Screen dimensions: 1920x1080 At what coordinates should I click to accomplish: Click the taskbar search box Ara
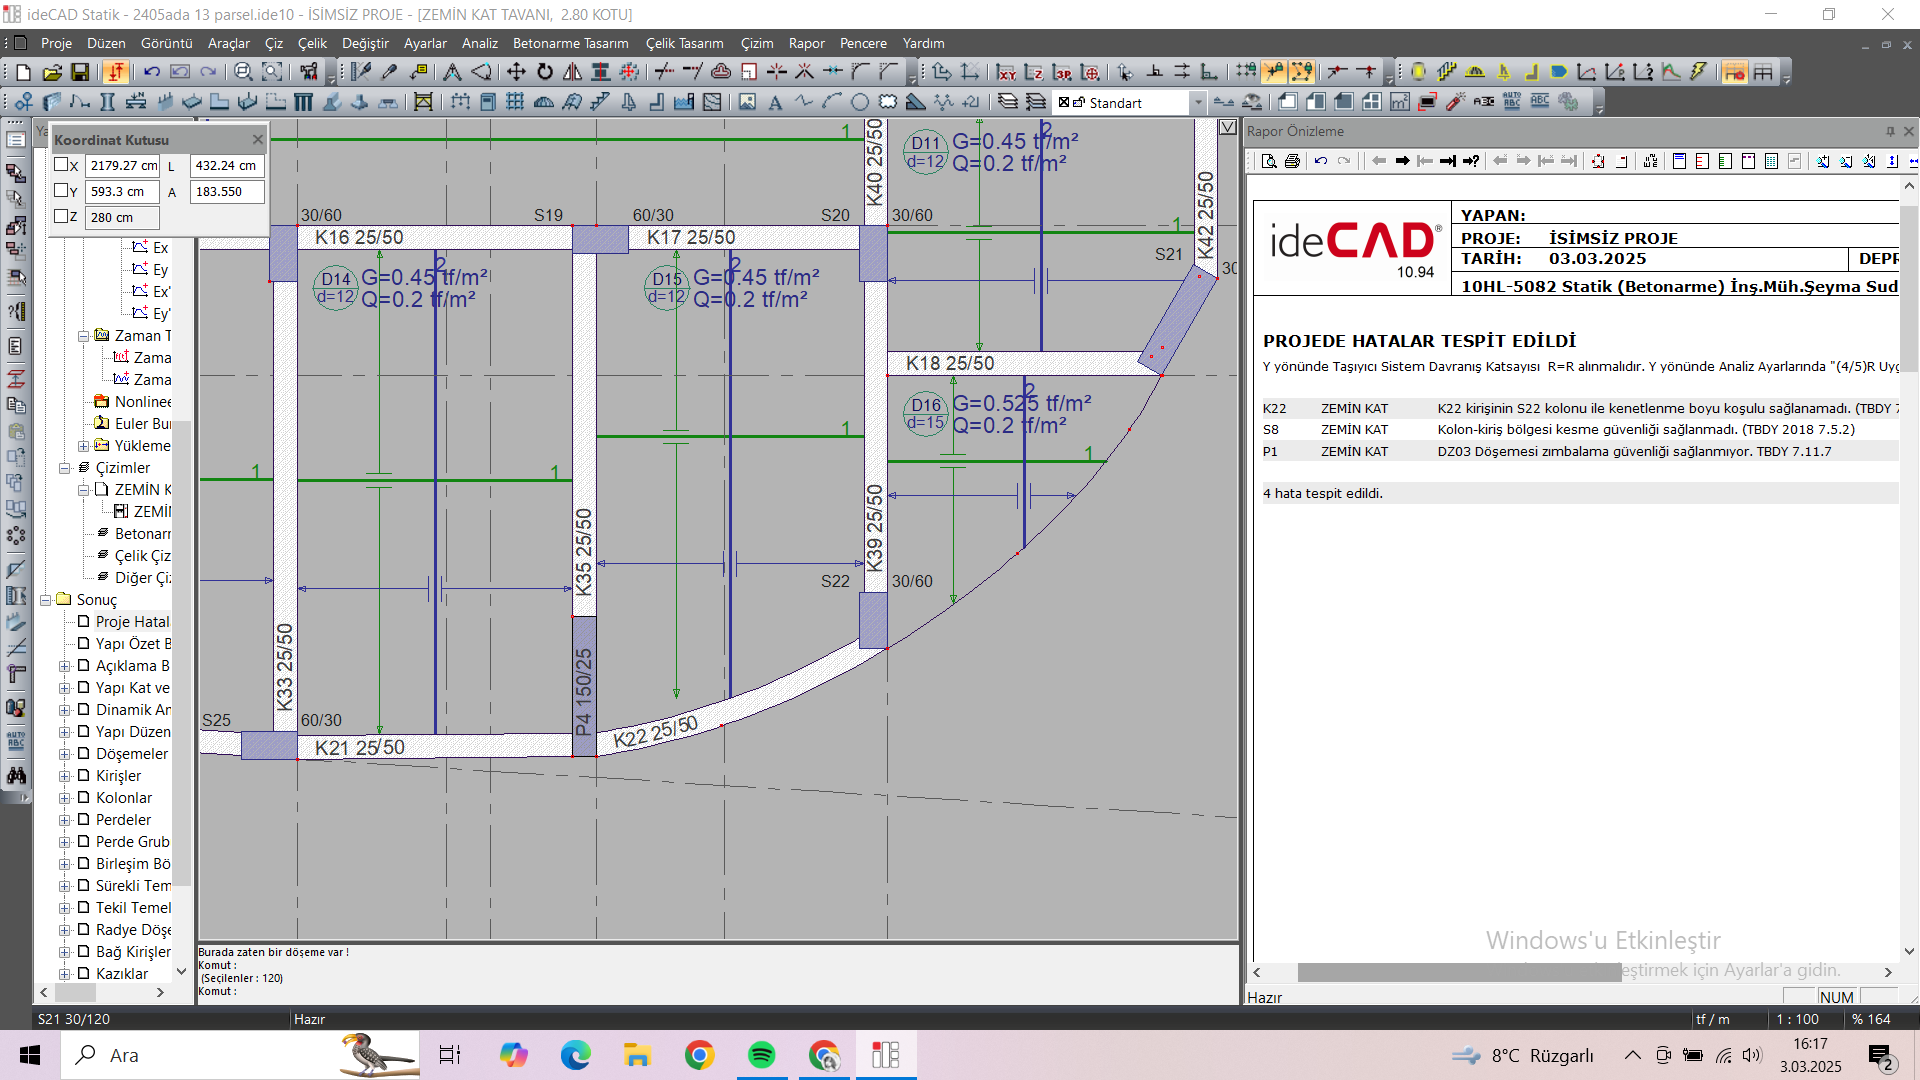240,1055
